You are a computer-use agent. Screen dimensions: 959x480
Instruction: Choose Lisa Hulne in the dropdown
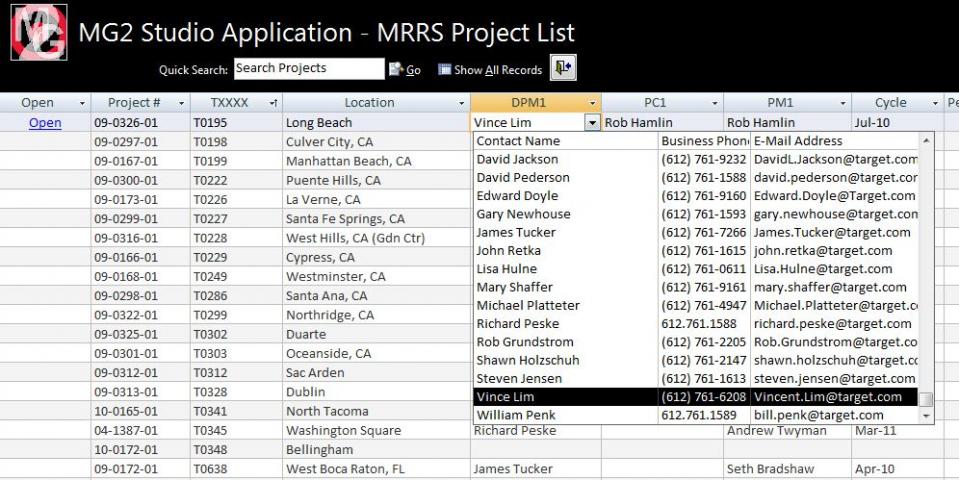click(x=696, y=269)
